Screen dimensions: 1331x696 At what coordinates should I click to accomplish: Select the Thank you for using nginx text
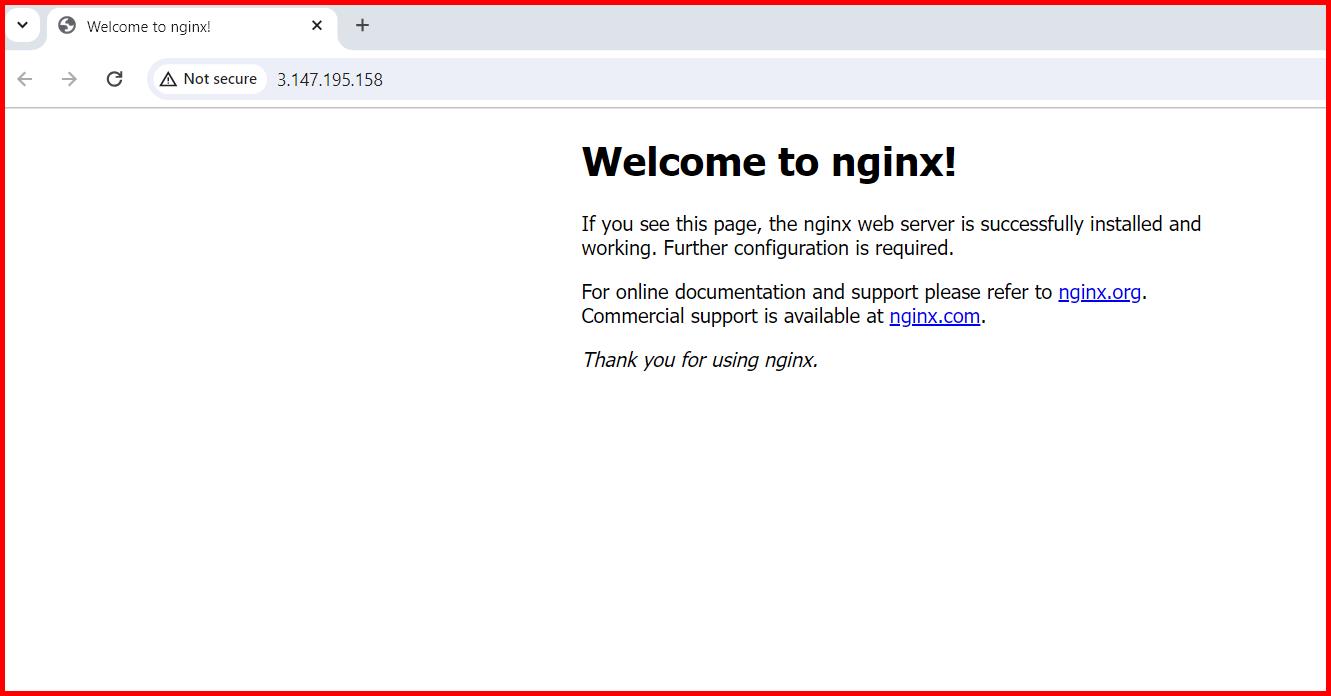[699, 360]
